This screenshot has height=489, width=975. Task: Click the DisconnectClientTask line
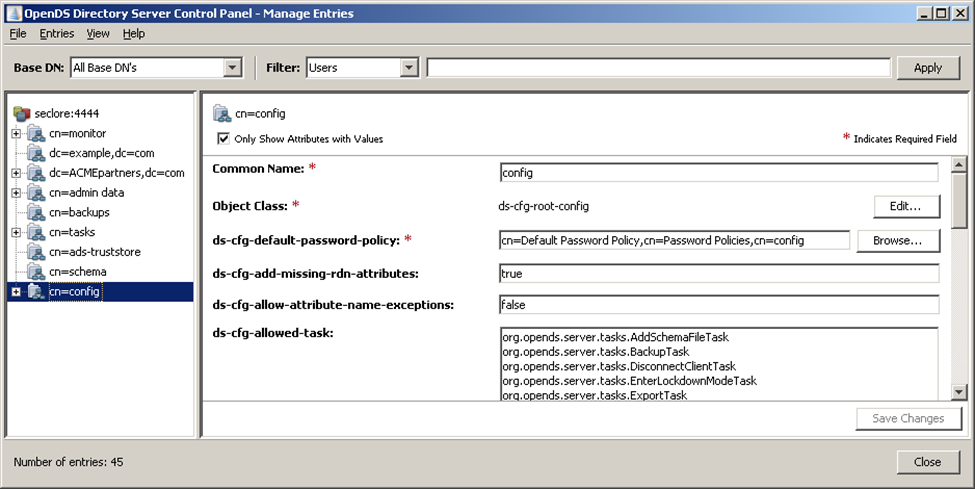point(619,366)
